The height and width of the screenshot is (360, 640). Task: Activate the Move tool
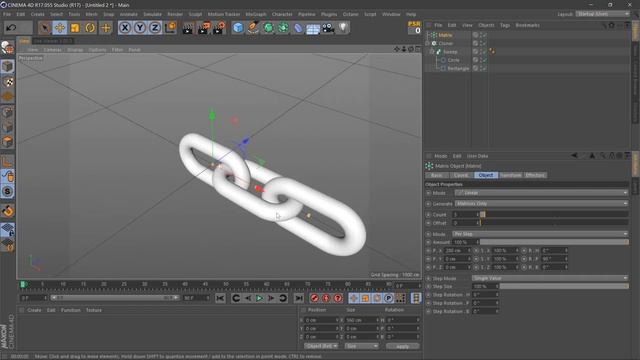point(60,28)
